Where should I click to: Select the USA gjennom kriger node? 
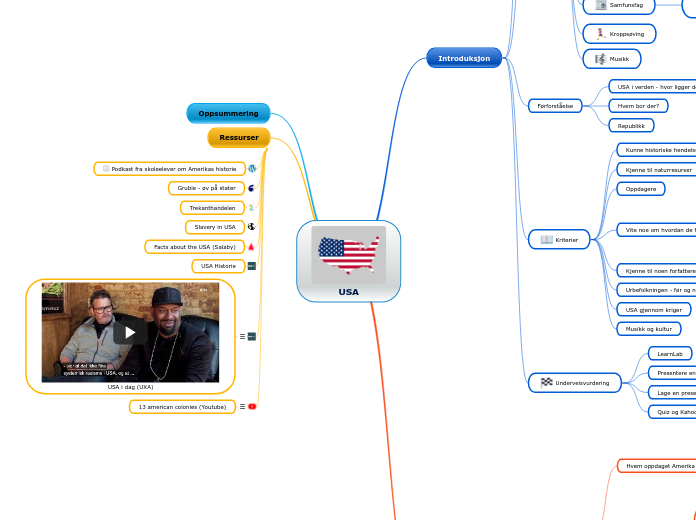tap(653, 310)
